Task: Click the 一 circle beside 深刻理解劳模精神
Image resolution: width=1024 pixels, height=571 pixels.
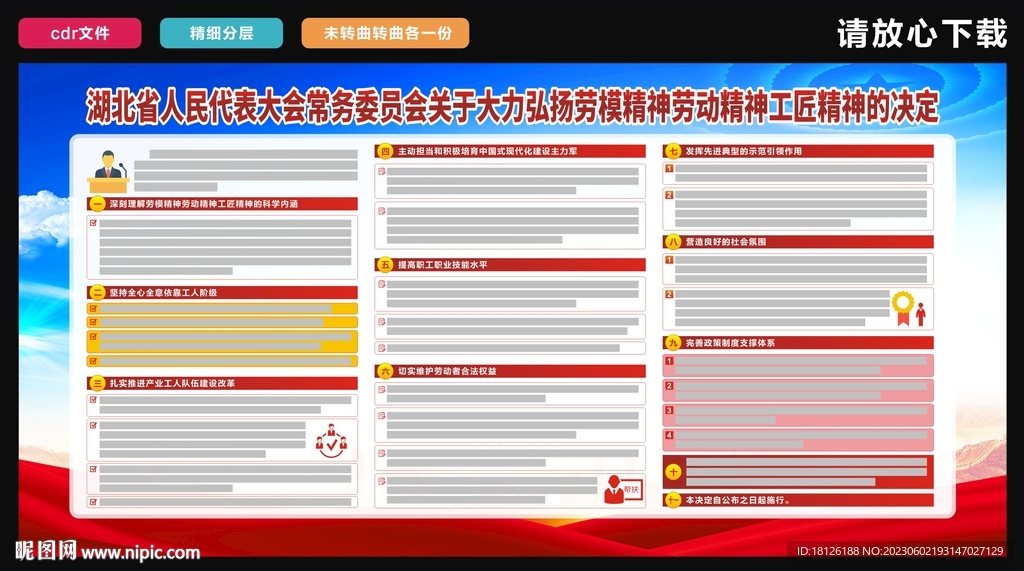Action: click(97, 204)
